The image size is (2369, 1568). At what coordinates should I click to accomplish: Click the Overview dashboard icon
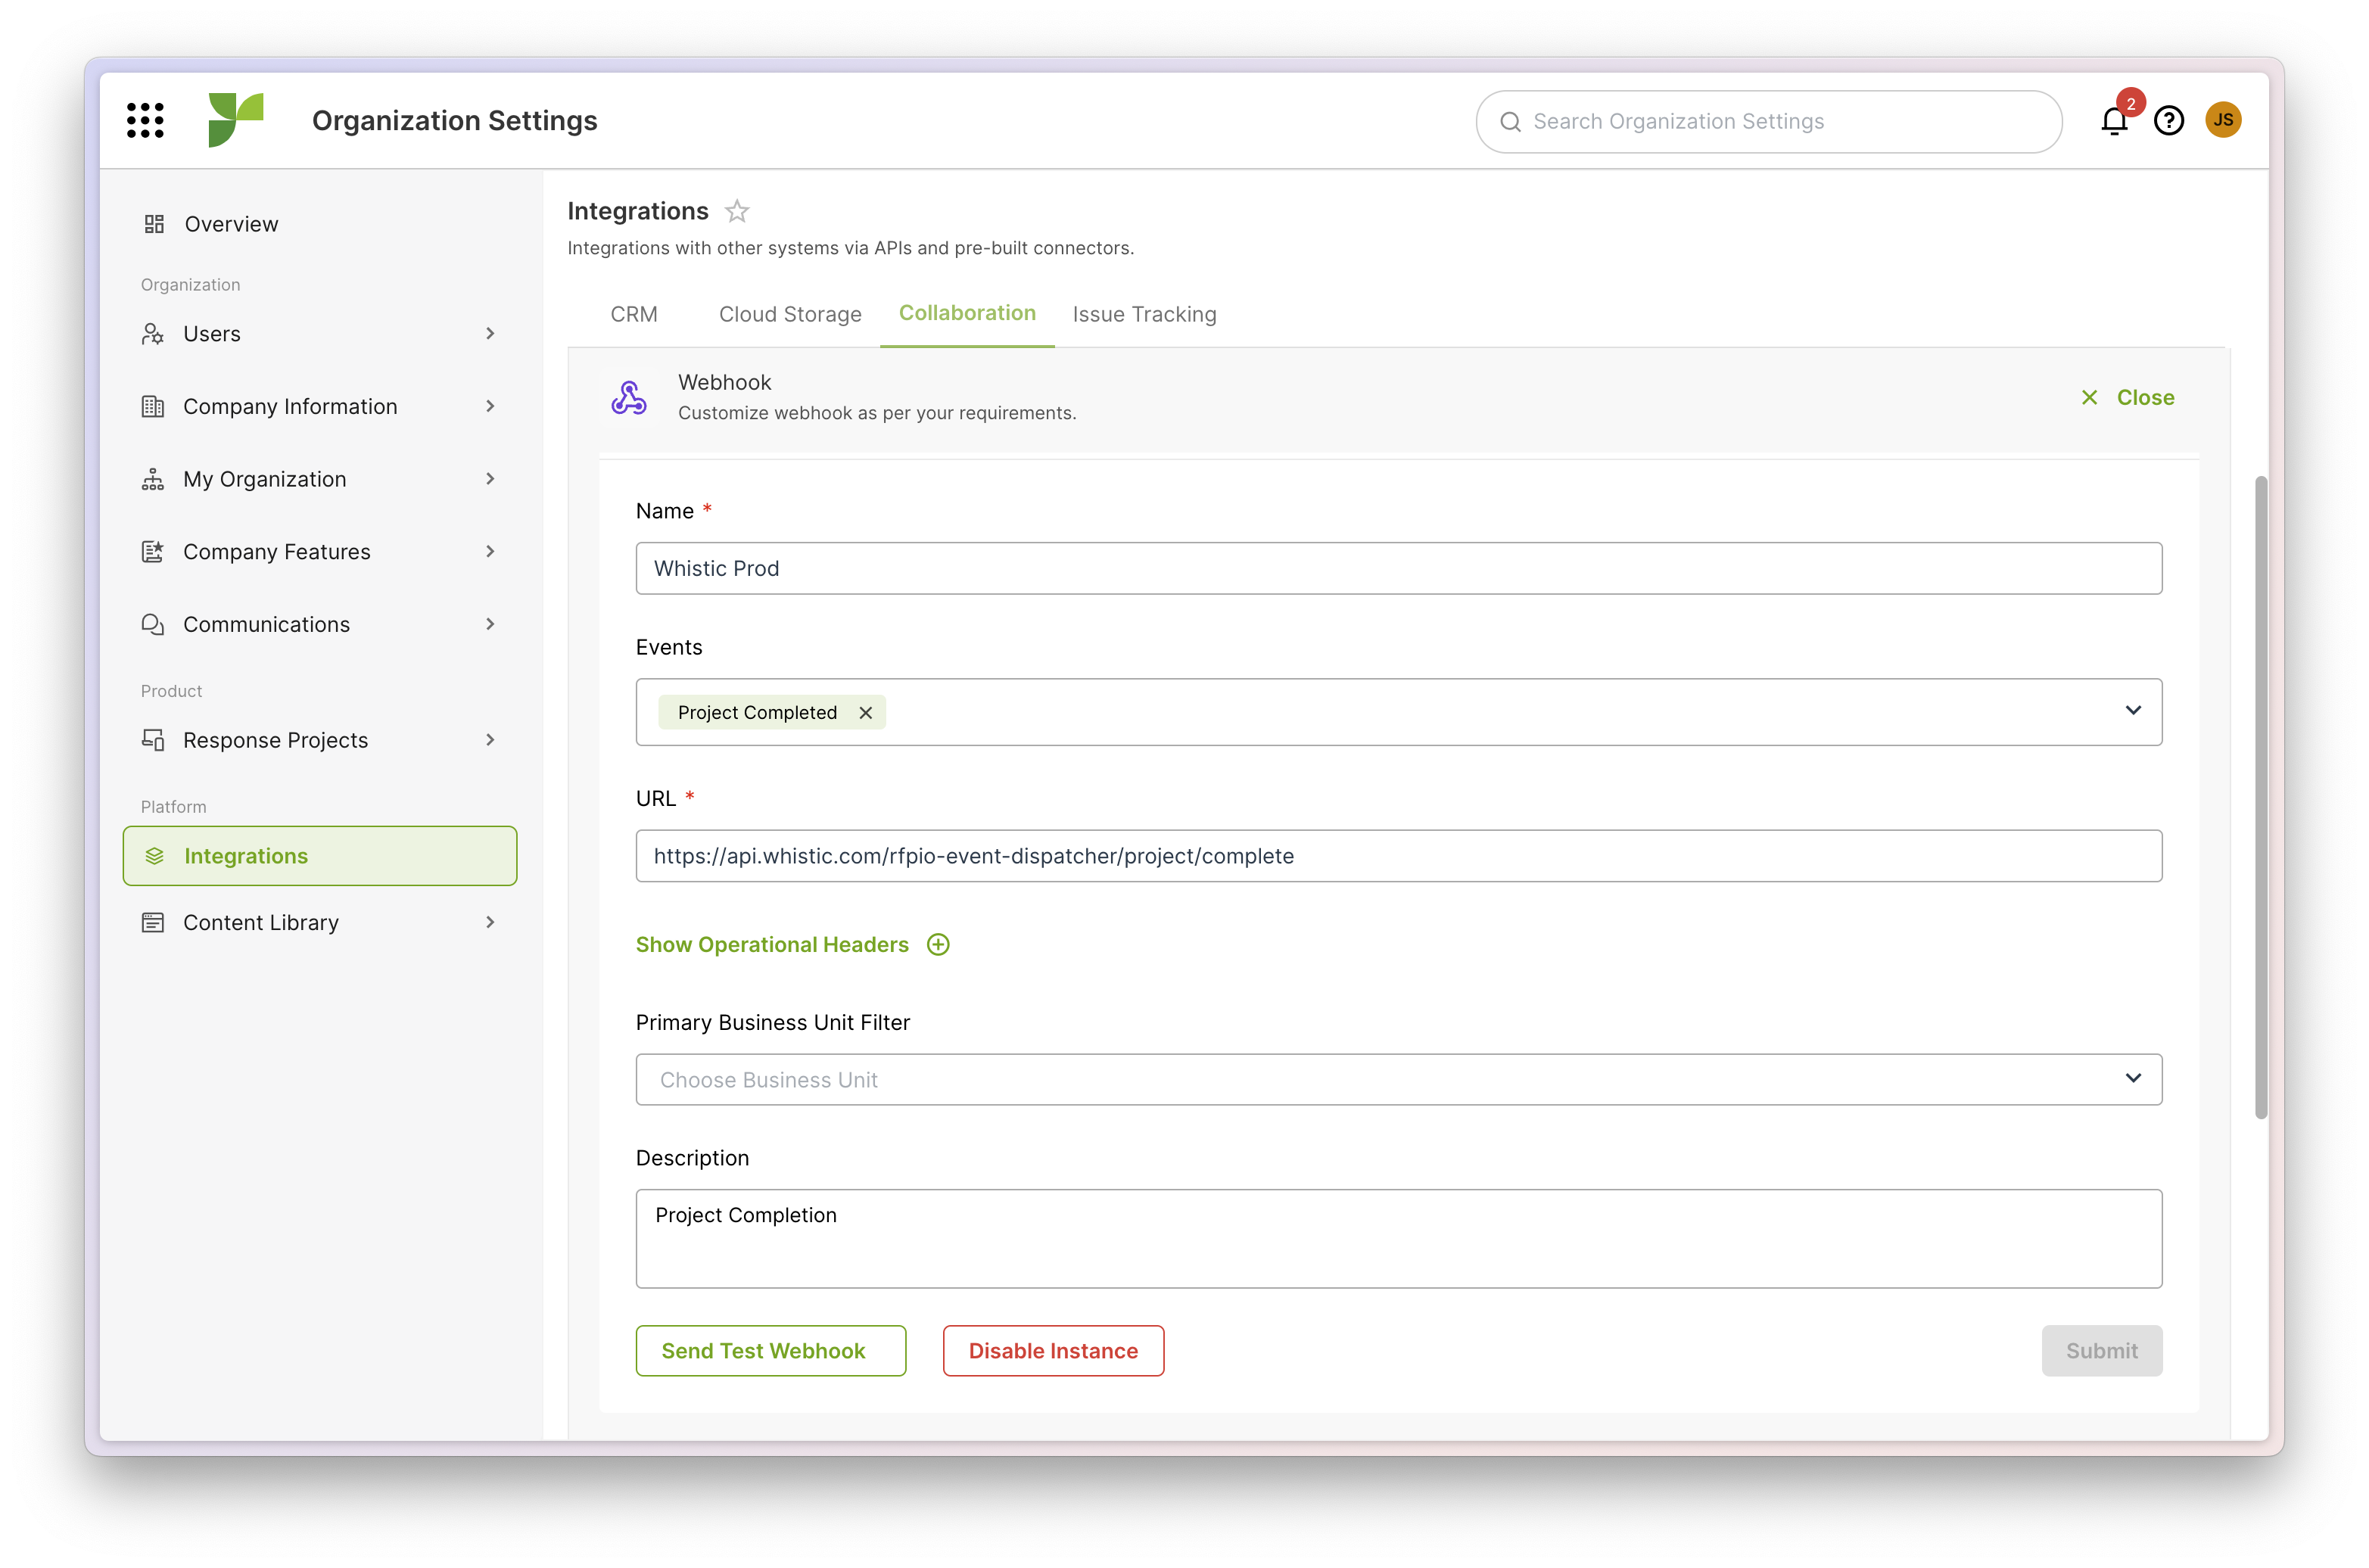154,224
